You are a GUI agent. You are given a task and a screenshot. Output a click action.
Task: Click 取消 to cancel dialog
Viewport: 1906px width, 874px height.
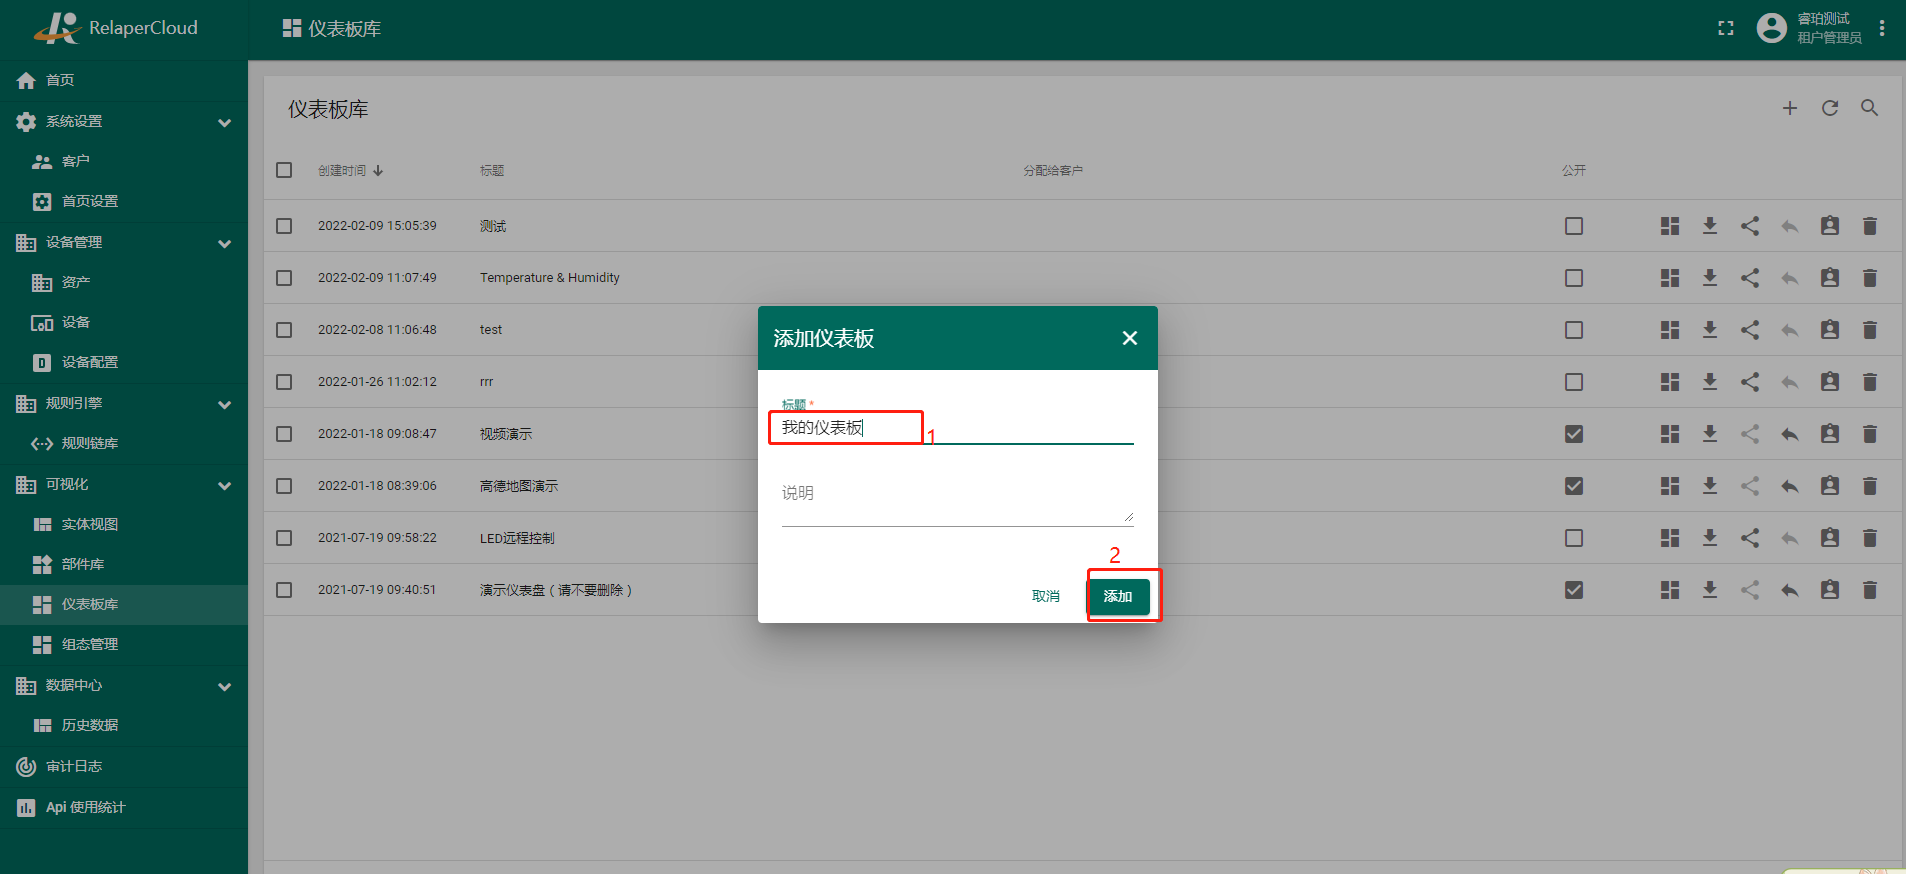(x=1046, y=597)
